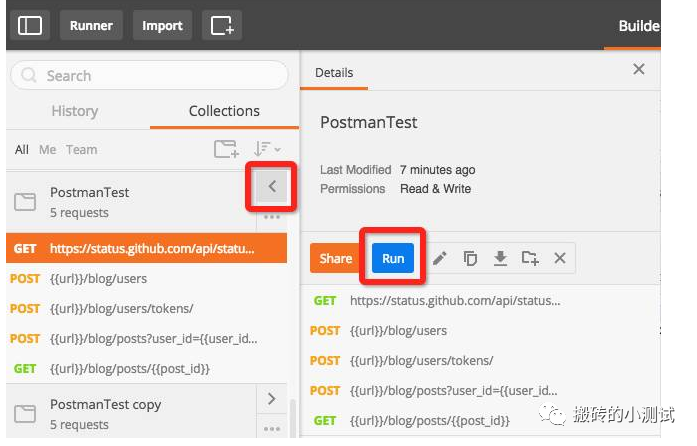This screenshot has width=697, height=446.
Task: Add folder to collection icon
Action: tap(530, 258)
